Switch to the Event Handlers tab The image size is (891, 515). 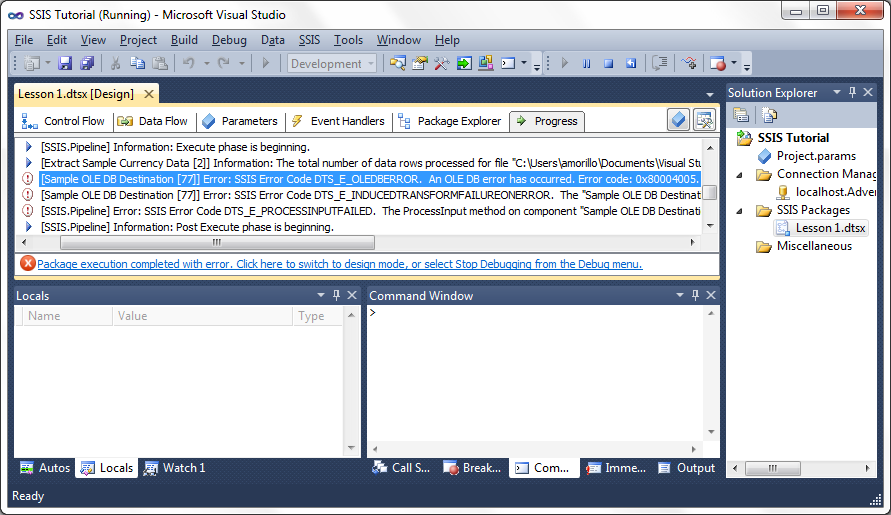tap(338, 121)
